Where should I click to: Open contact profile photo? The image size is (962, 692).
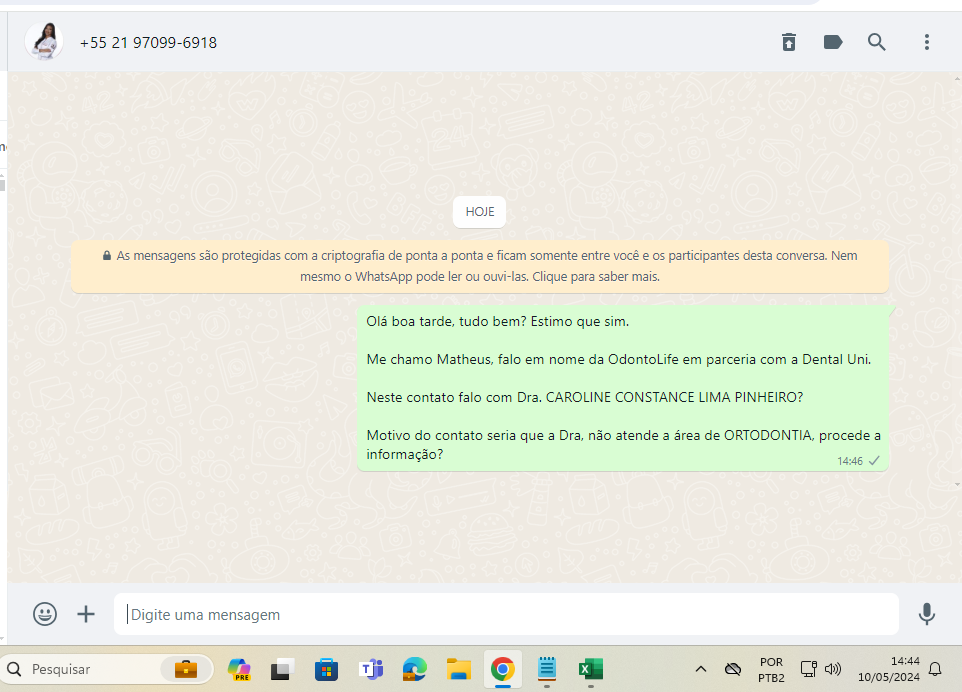[44, 42]
